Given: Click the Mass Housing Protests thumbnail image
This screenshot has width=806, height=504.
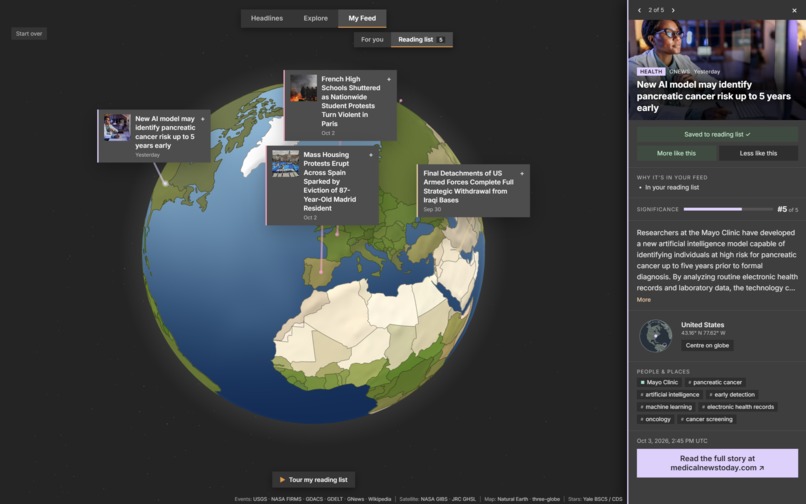Looking at the screenshot, I should point(285,164).
